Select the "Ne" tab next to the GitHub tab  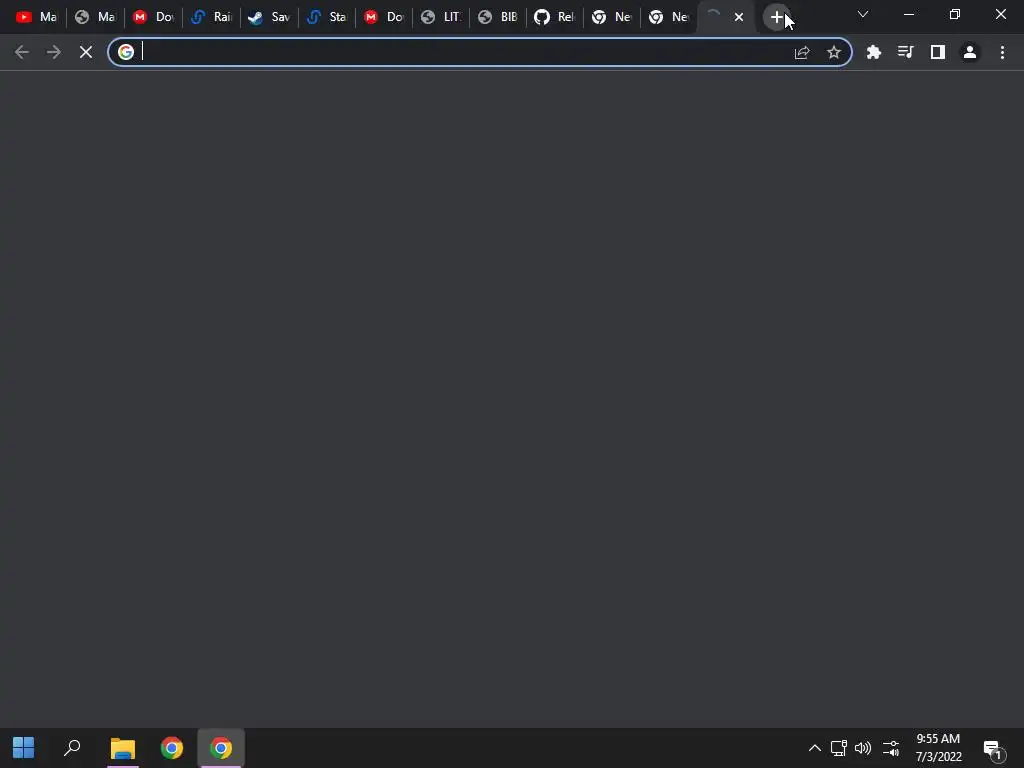[611, 17]
